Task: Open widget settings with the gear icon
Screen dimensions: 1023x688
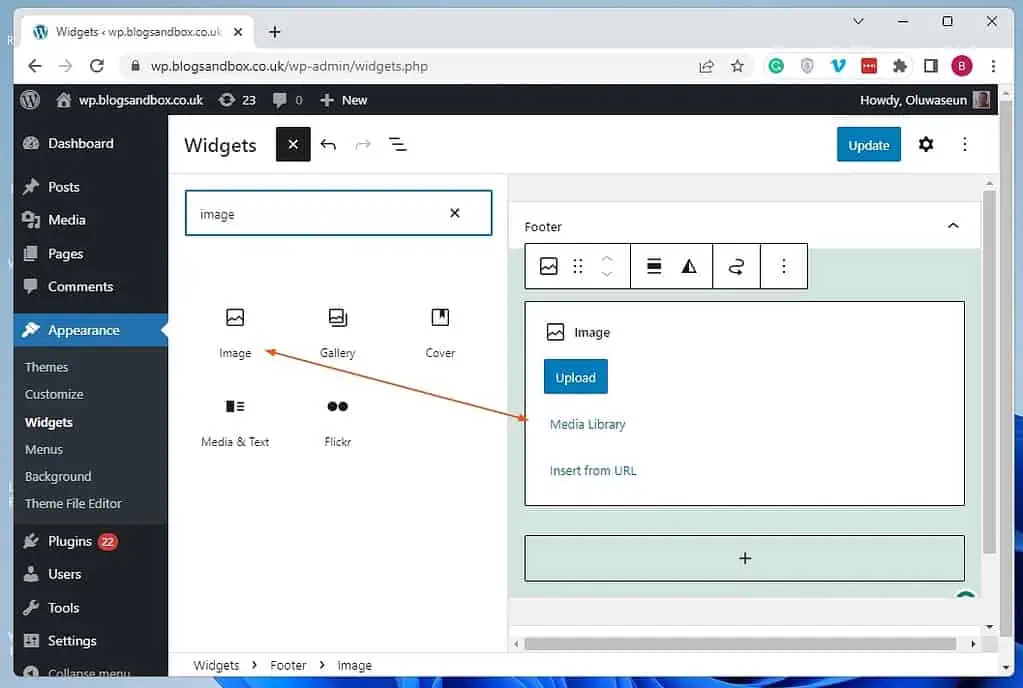Action: click(x=925, y=144)
